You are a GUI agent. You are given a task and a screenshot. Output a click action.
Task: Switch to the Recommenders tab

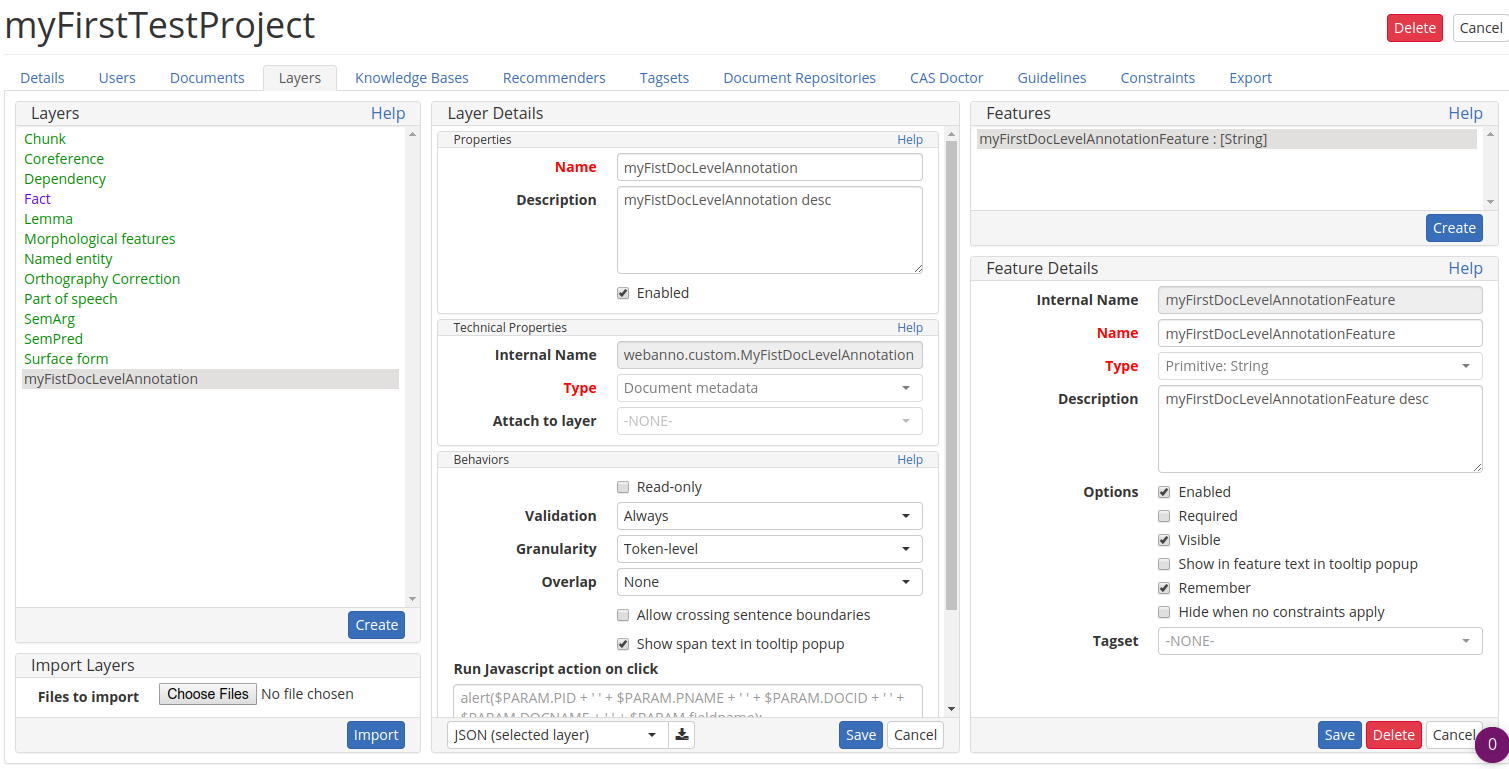[x=554, y=77]
